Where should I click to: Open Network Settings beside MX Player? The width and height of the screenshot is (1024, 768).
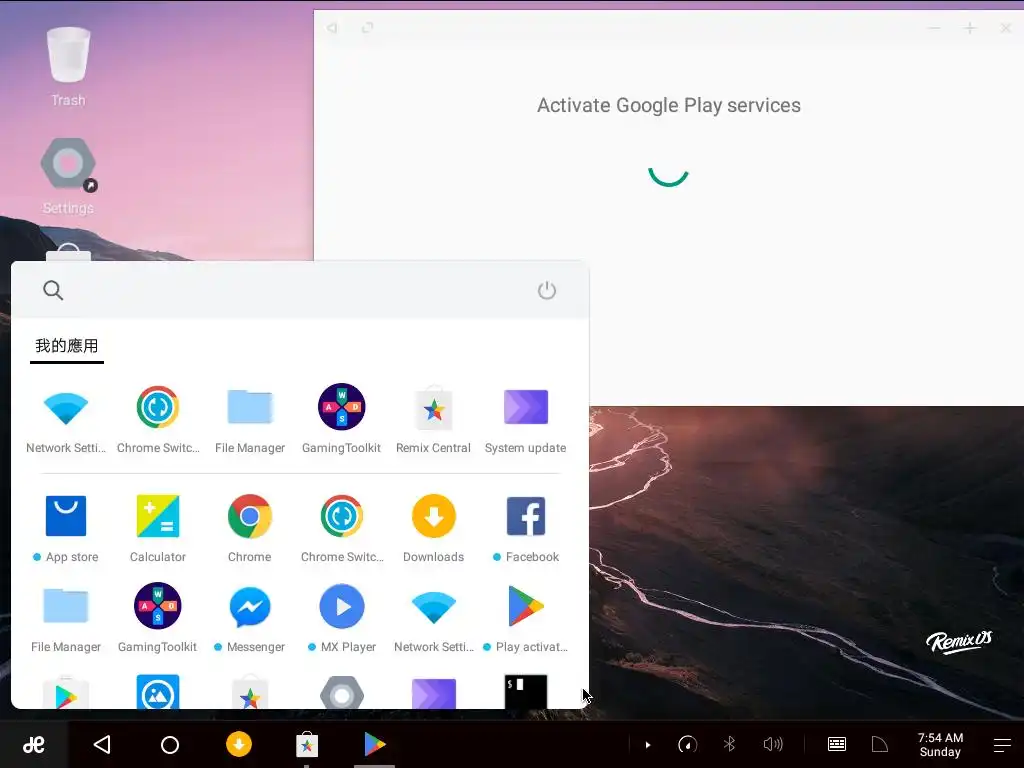point(434,607)
